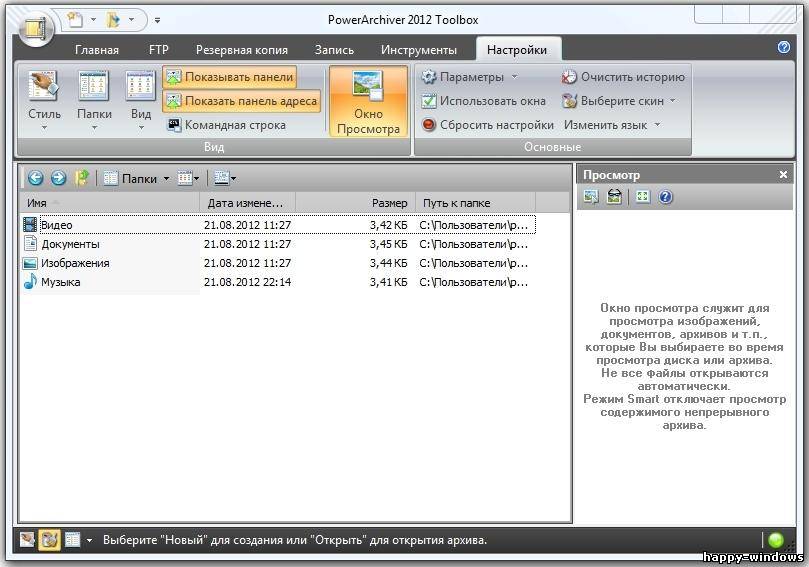Expand the quick-access toolbar customize arrow
809x567 pixels.
[157, 20]
